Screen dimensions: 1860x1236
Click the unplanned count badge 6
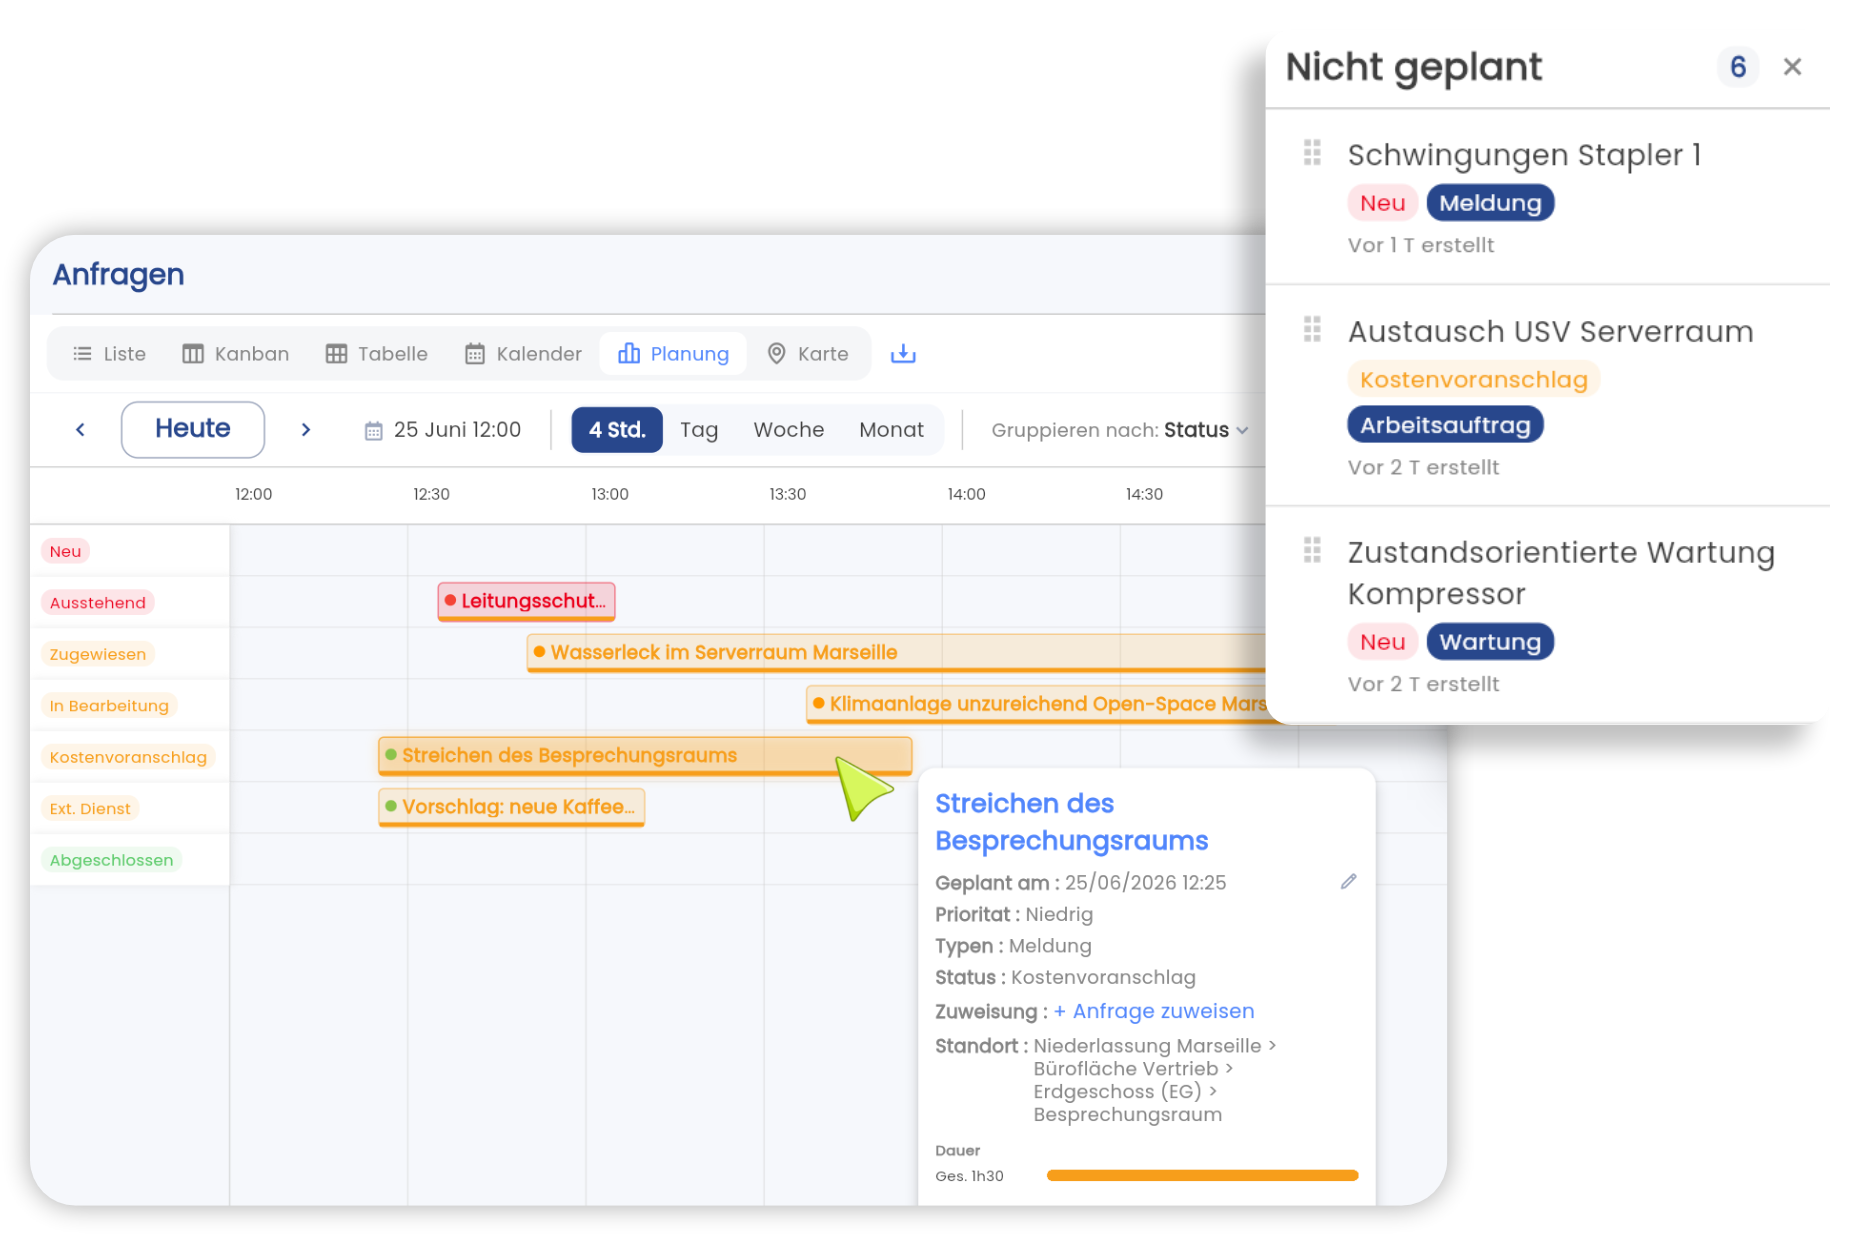(1738, 67)
